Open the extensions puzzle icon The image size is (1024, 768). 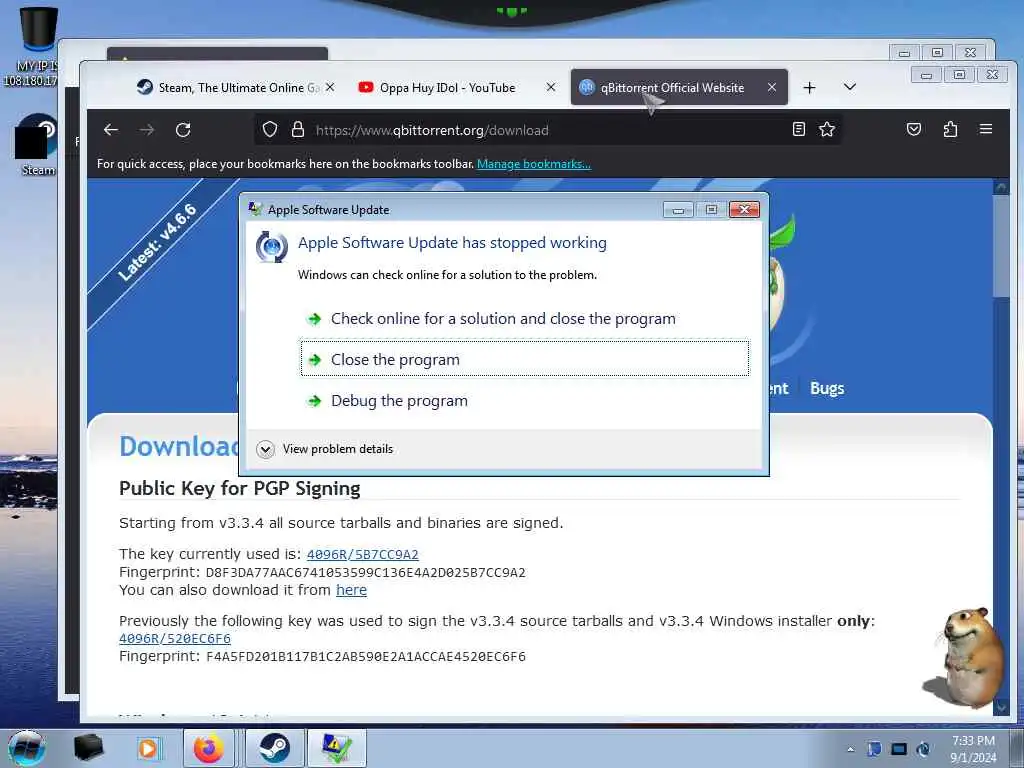point(950,129)
